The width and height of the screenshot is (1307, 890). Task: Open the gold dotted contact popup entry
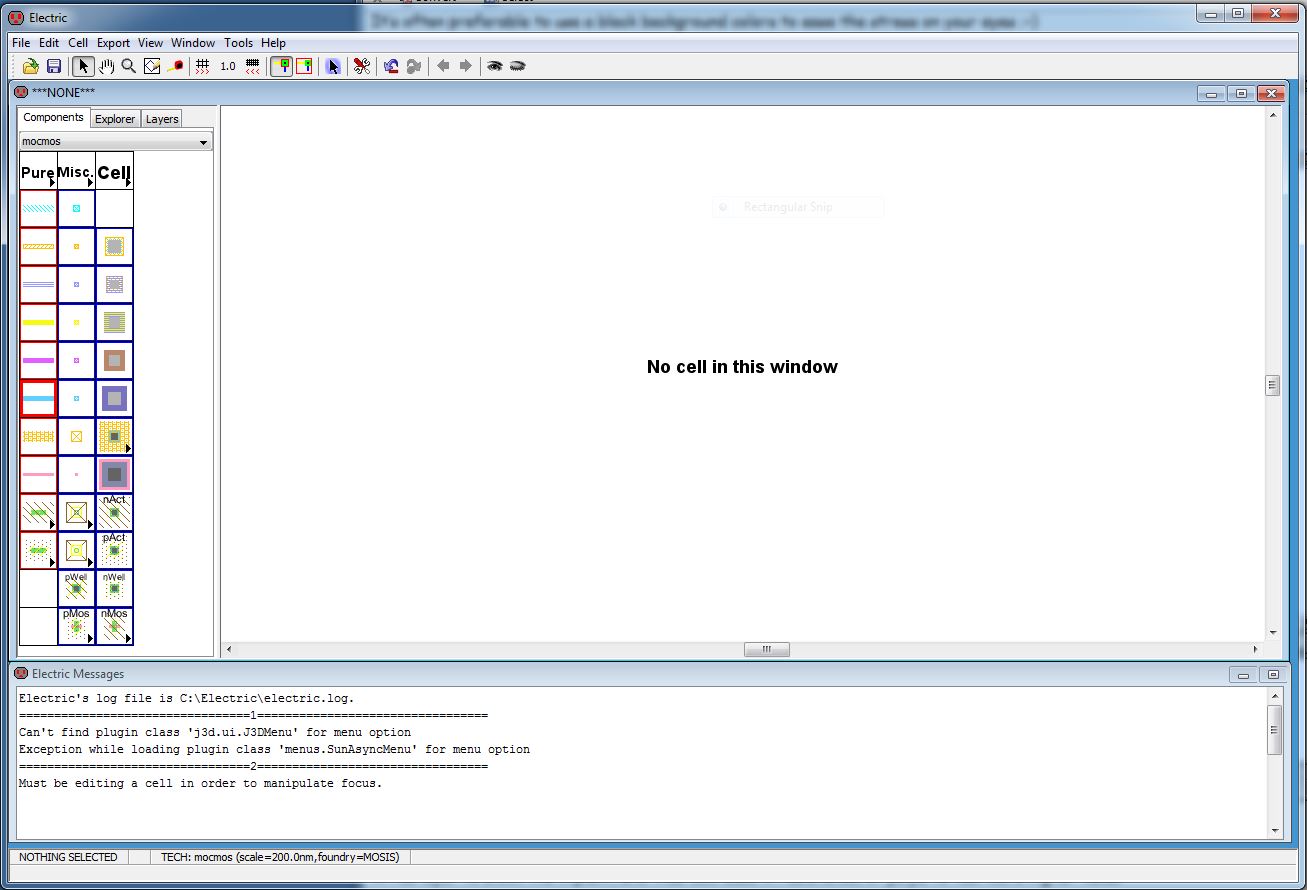point(114,437)
